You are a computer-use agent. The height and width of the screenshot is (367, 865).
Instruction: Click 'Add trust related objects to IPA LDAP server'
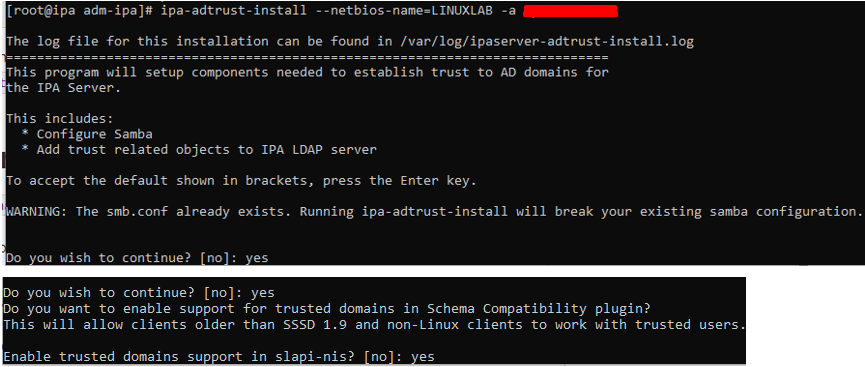click(207, 150)
